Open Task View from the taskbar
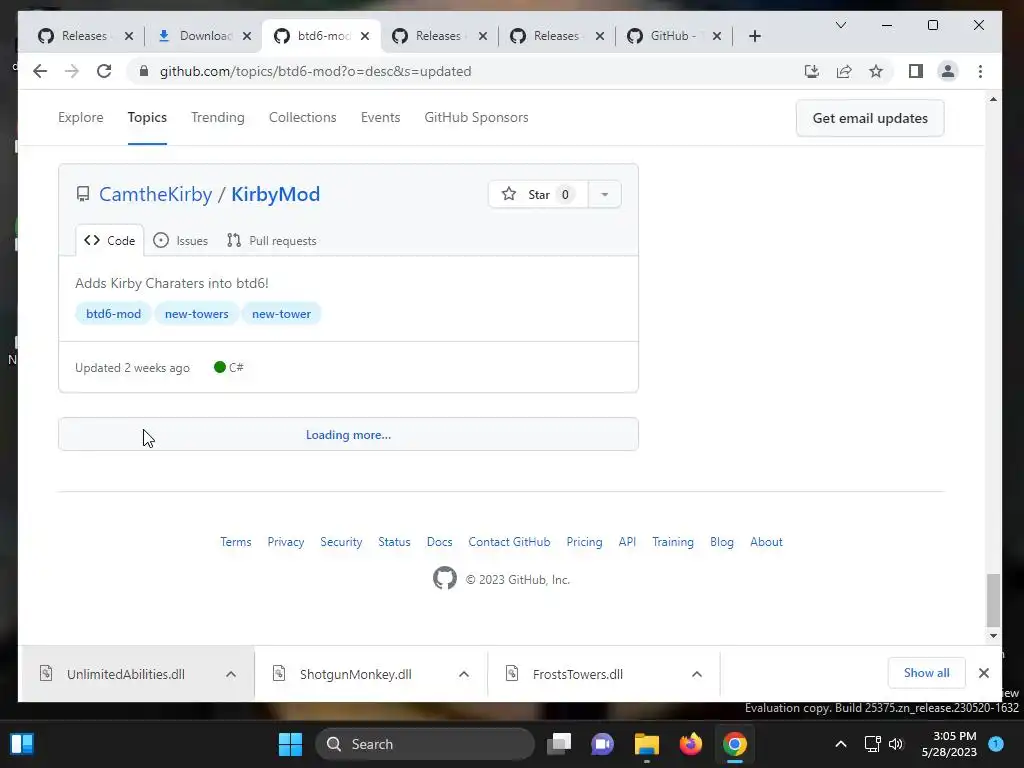The height and width of the screenshot is (768, 1024). tap(559, 744)
